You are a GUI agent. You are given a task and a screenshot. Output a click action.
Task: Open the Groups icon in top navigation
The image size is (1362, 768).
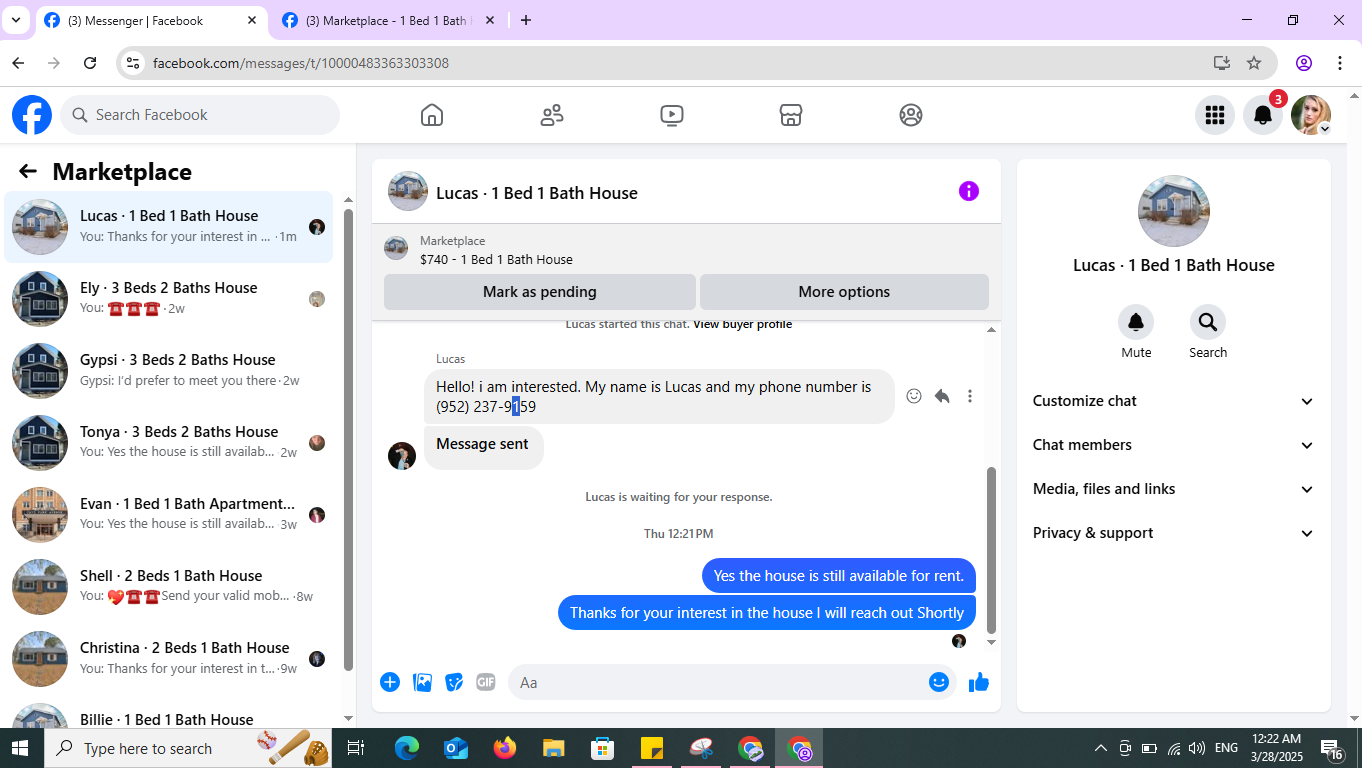point(911,115)
